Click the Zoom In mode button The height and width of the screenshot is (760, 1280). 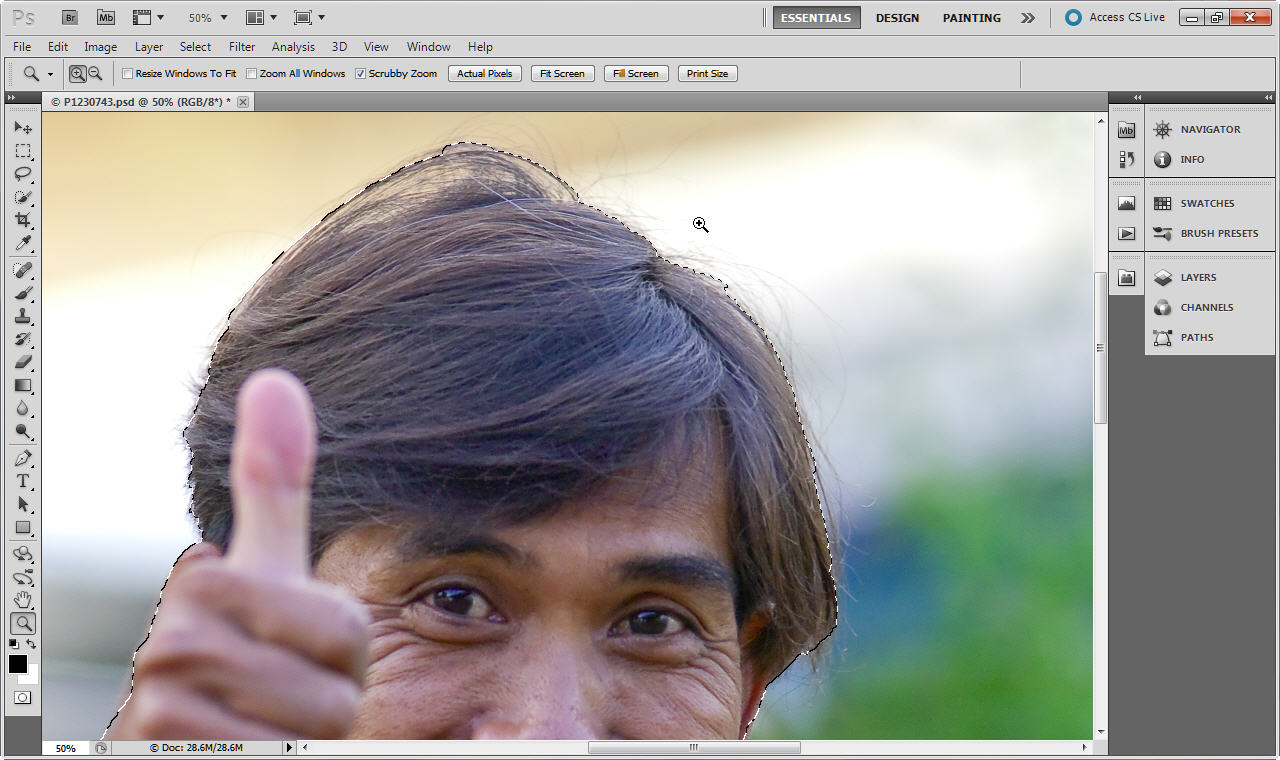[x=77, y=73]
